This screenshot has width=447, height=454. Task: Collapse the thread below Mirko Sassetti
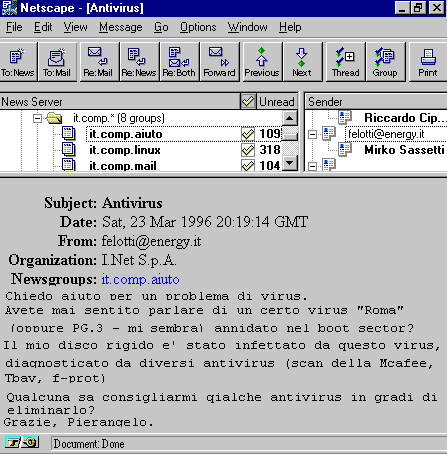coord(312,166)
